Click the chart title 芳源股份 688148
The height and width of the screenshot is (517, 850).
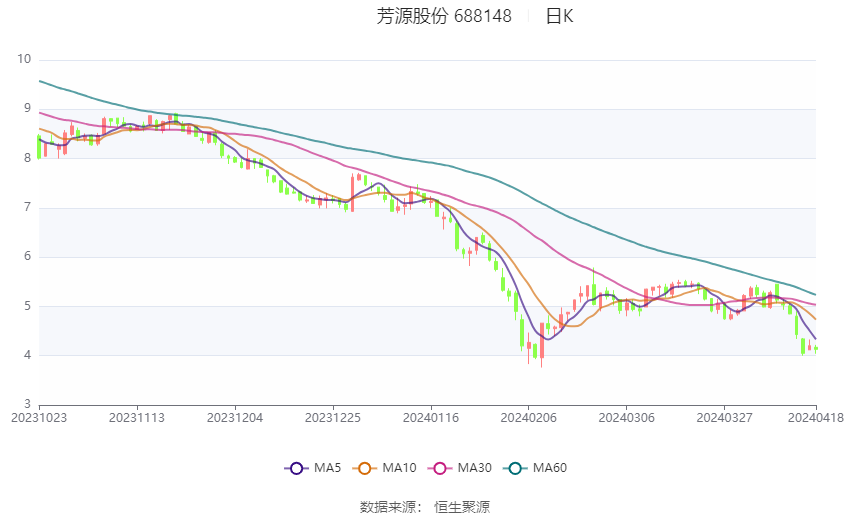click(444, 16)
